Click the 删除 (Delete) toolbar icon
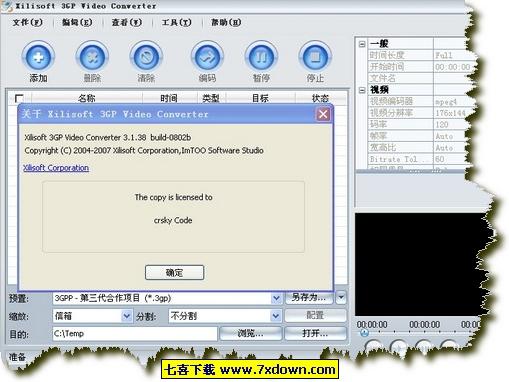The image size is (509, 382). click(x=92, y=57)
